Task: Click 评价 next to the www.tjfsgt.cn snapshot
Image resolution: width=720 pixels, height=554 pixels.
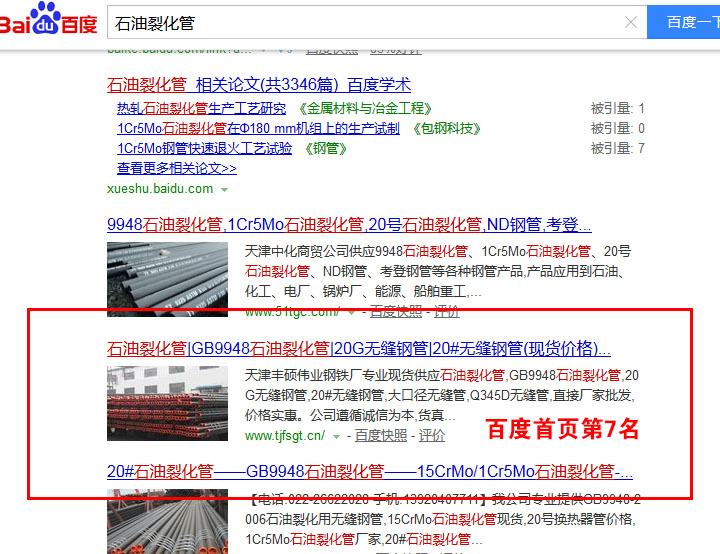Action: coord(431,436)
